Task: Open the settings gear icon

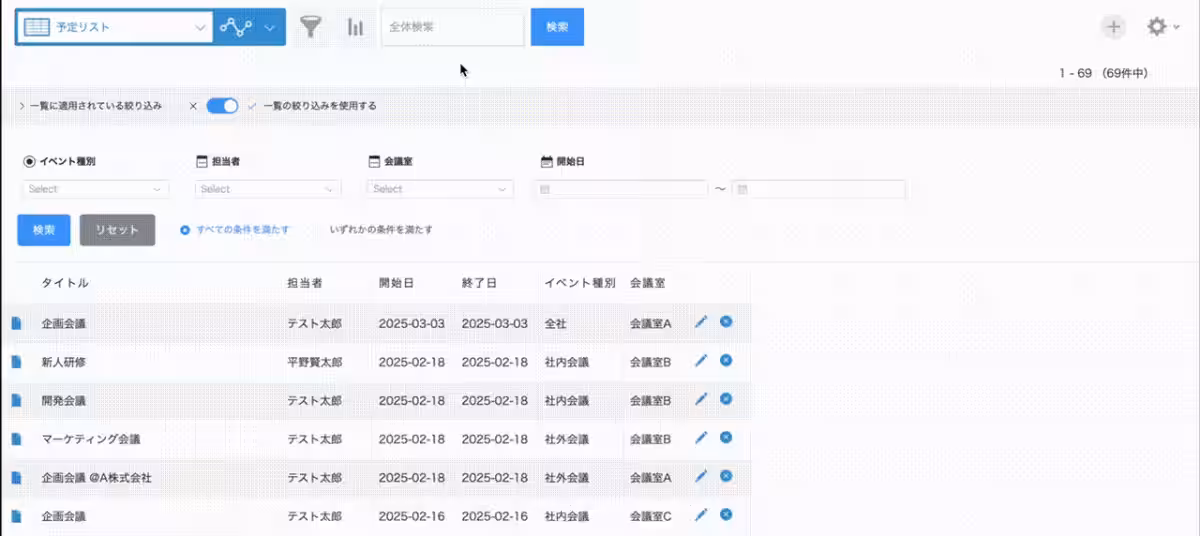Action: (x=1157, y=28)
